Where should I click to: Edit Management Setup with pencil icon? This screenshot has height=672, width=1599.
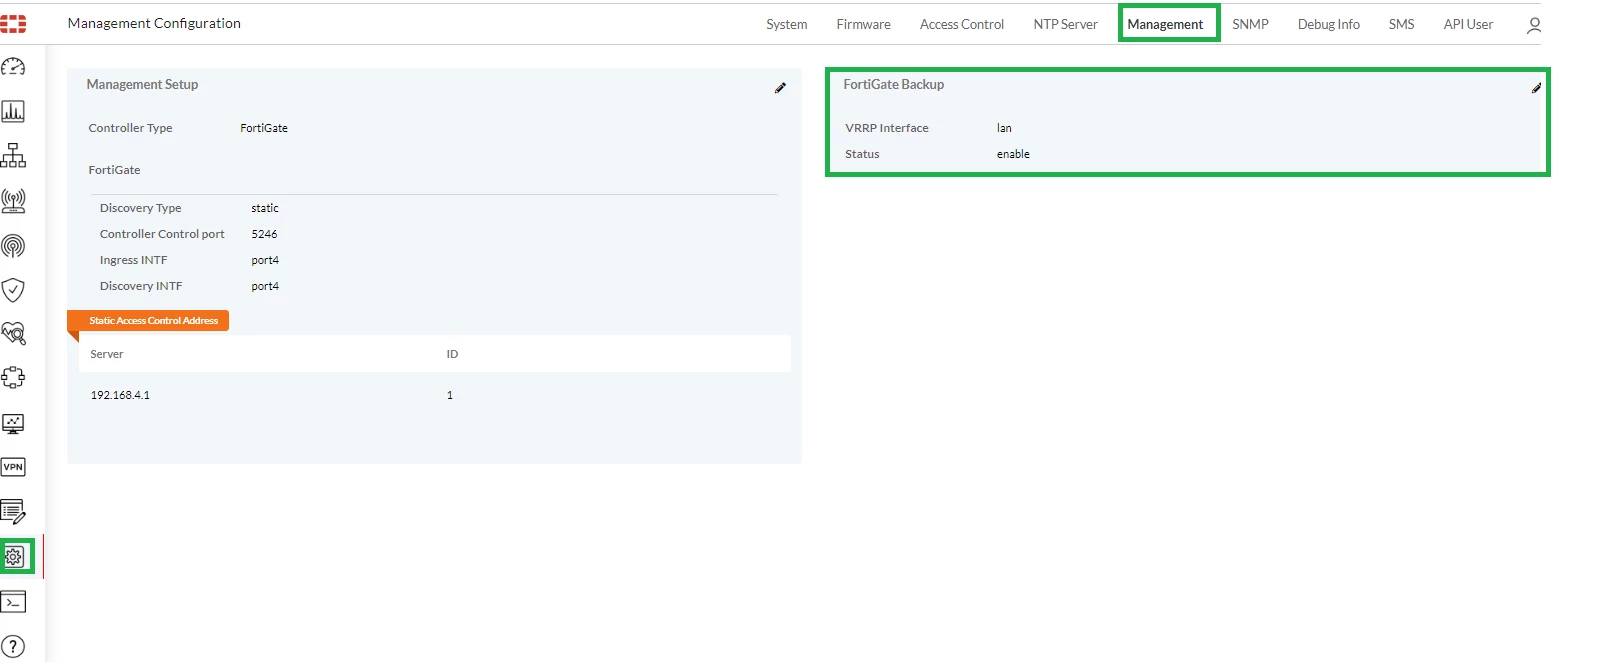pyautogui.click(x=780, y=88)
